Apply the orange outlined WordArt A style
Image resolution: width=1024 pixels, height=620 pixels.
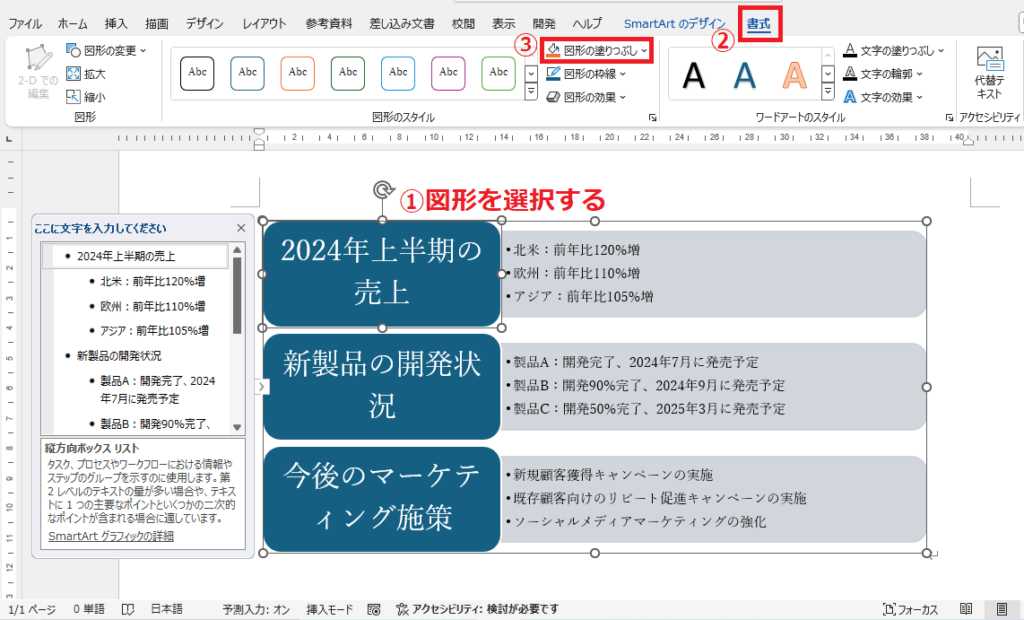tap(795, 74)
